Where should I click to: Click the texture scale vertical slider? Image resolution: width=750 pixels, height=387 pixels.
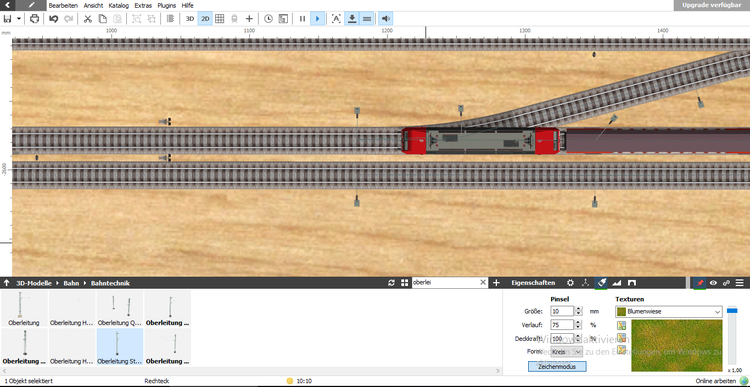click(x=732, y=335)
